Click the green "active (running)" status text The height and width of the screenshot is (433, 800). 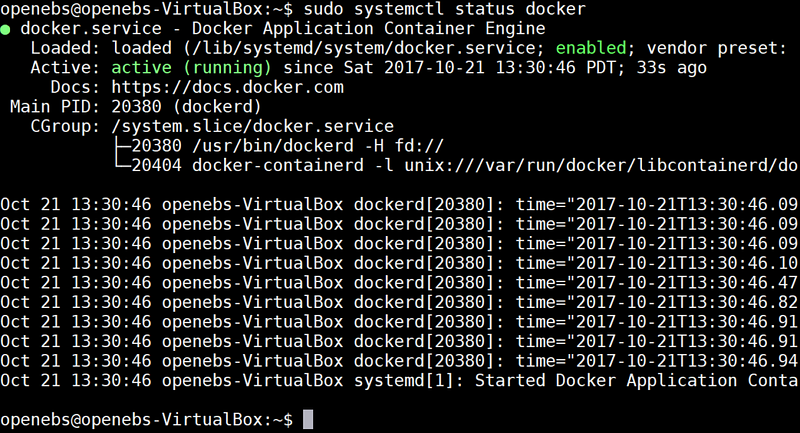coord(192,68)
